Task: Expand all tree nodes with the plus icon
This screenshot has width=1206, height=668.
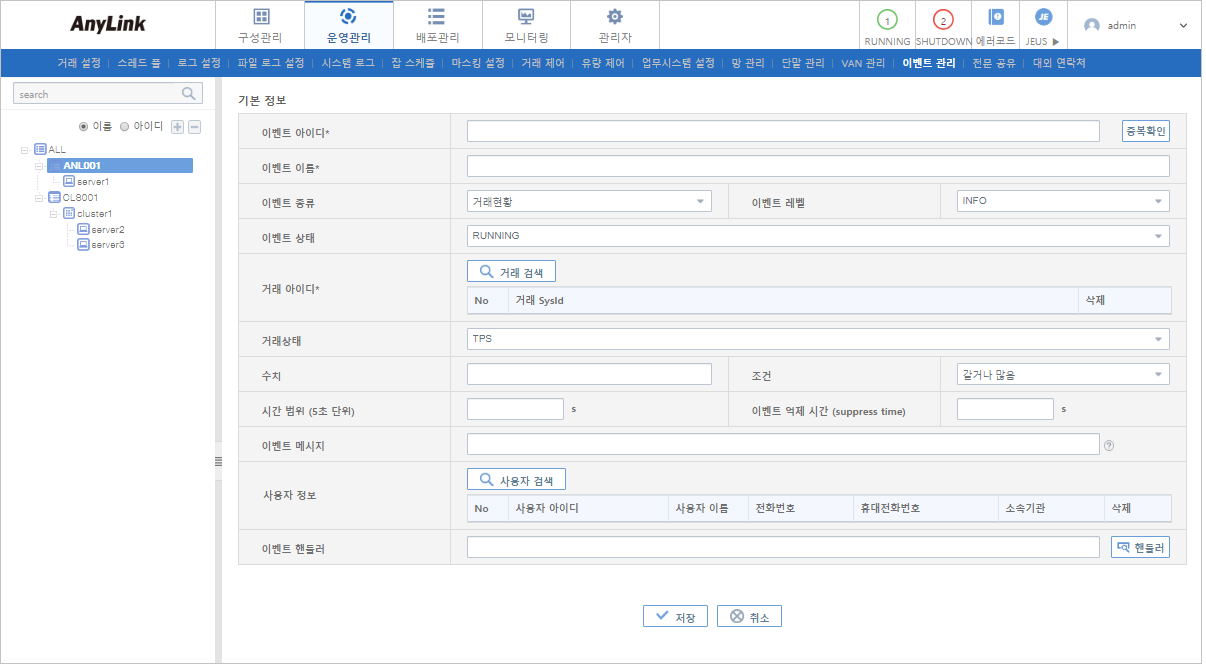Action: (176, 126)
